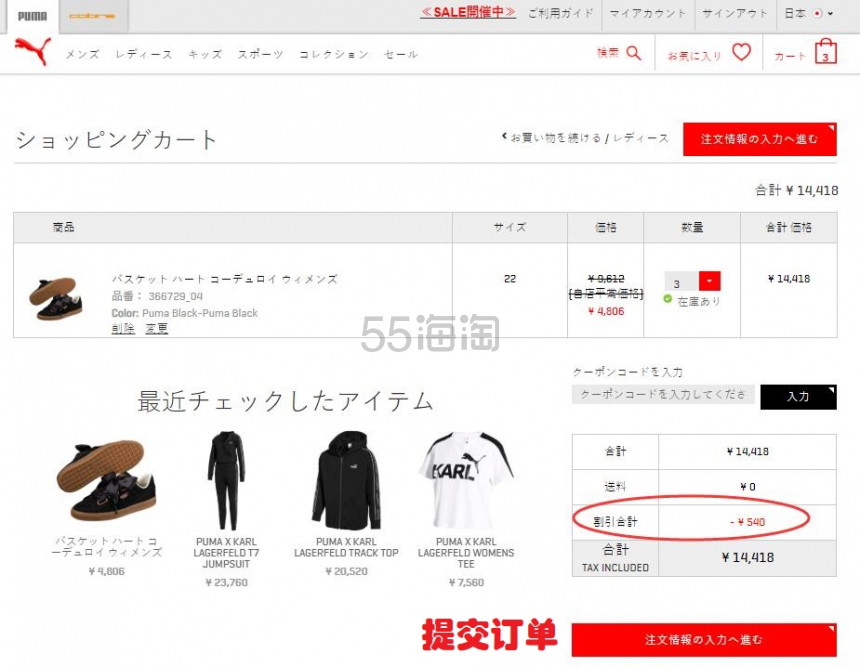This screenshot has width=860, height=667.
Task: Open the コレクション menu
Action: (x=333, y=54)
